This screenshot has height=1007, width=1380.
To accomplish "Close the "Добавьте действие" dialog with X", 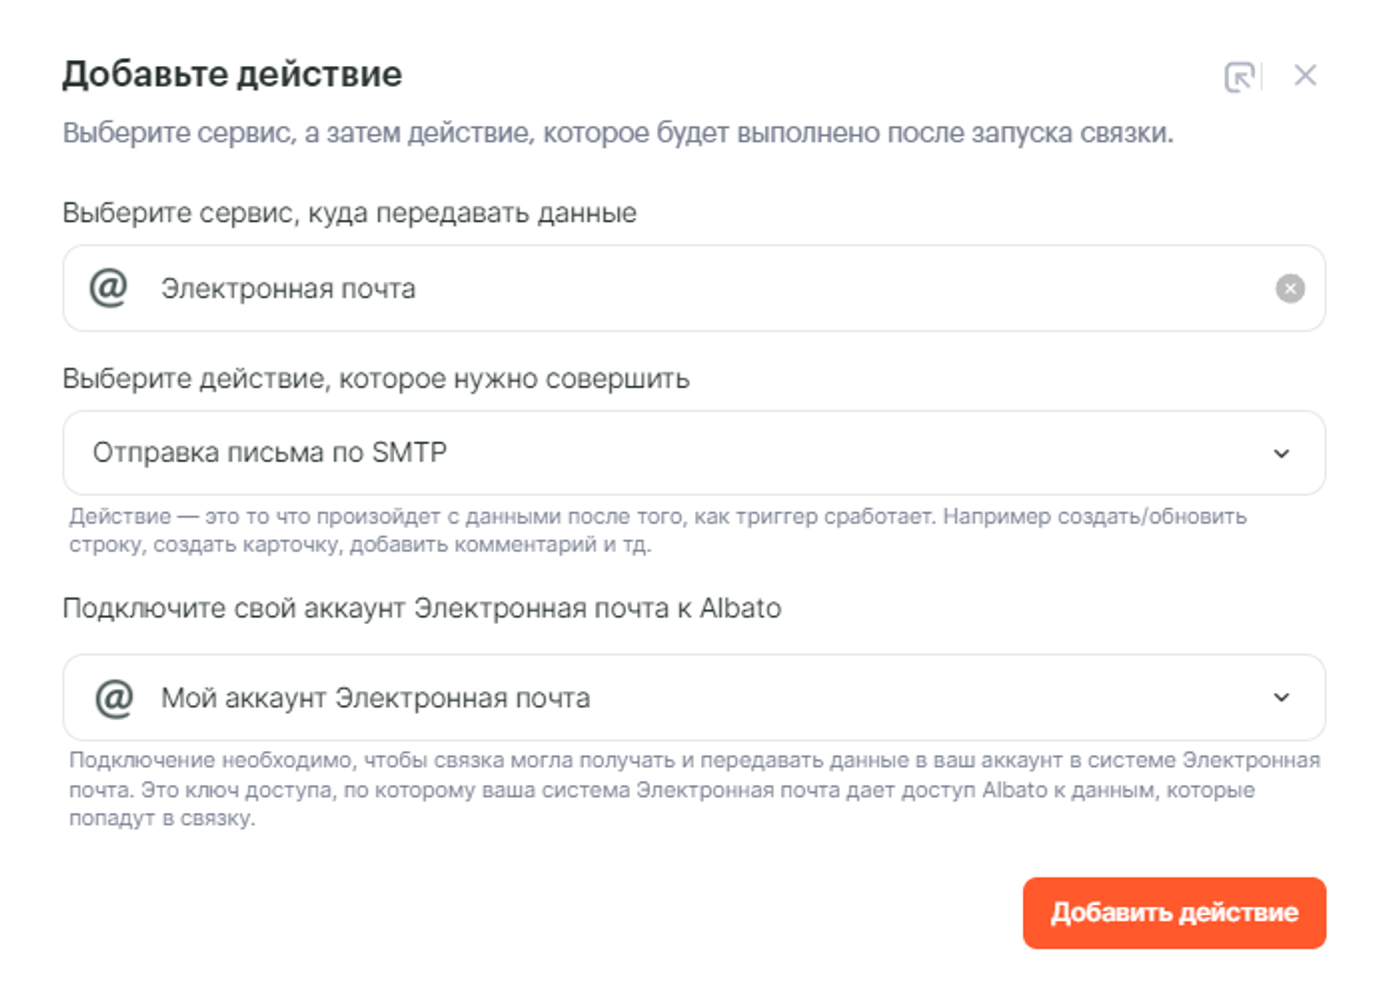I will click(1305, 76).
